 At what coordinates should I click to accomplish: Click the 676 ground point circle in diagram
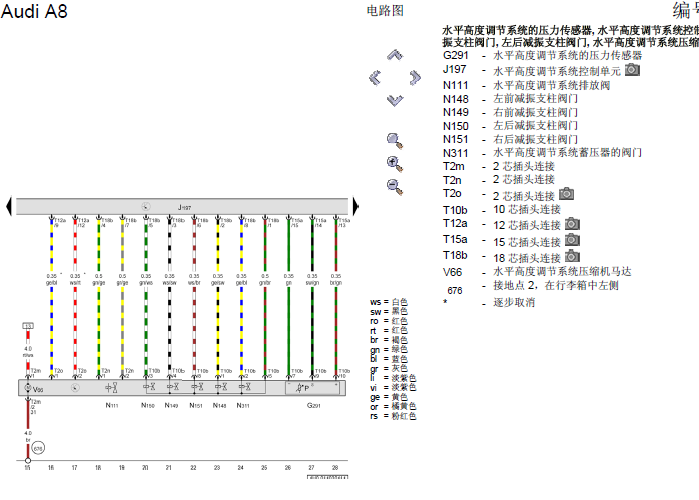point(38,448)
